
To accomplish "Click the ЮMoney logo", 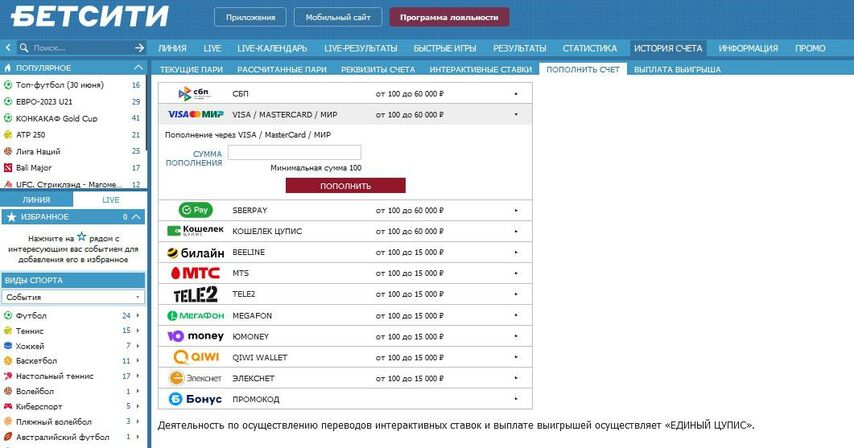I will click(x=196, y=336).
